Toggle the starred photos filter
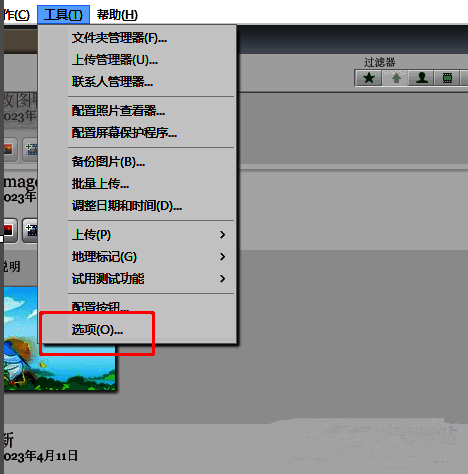Image resolution: width=468 pixels, height=474 pixels. coord(369,78)
